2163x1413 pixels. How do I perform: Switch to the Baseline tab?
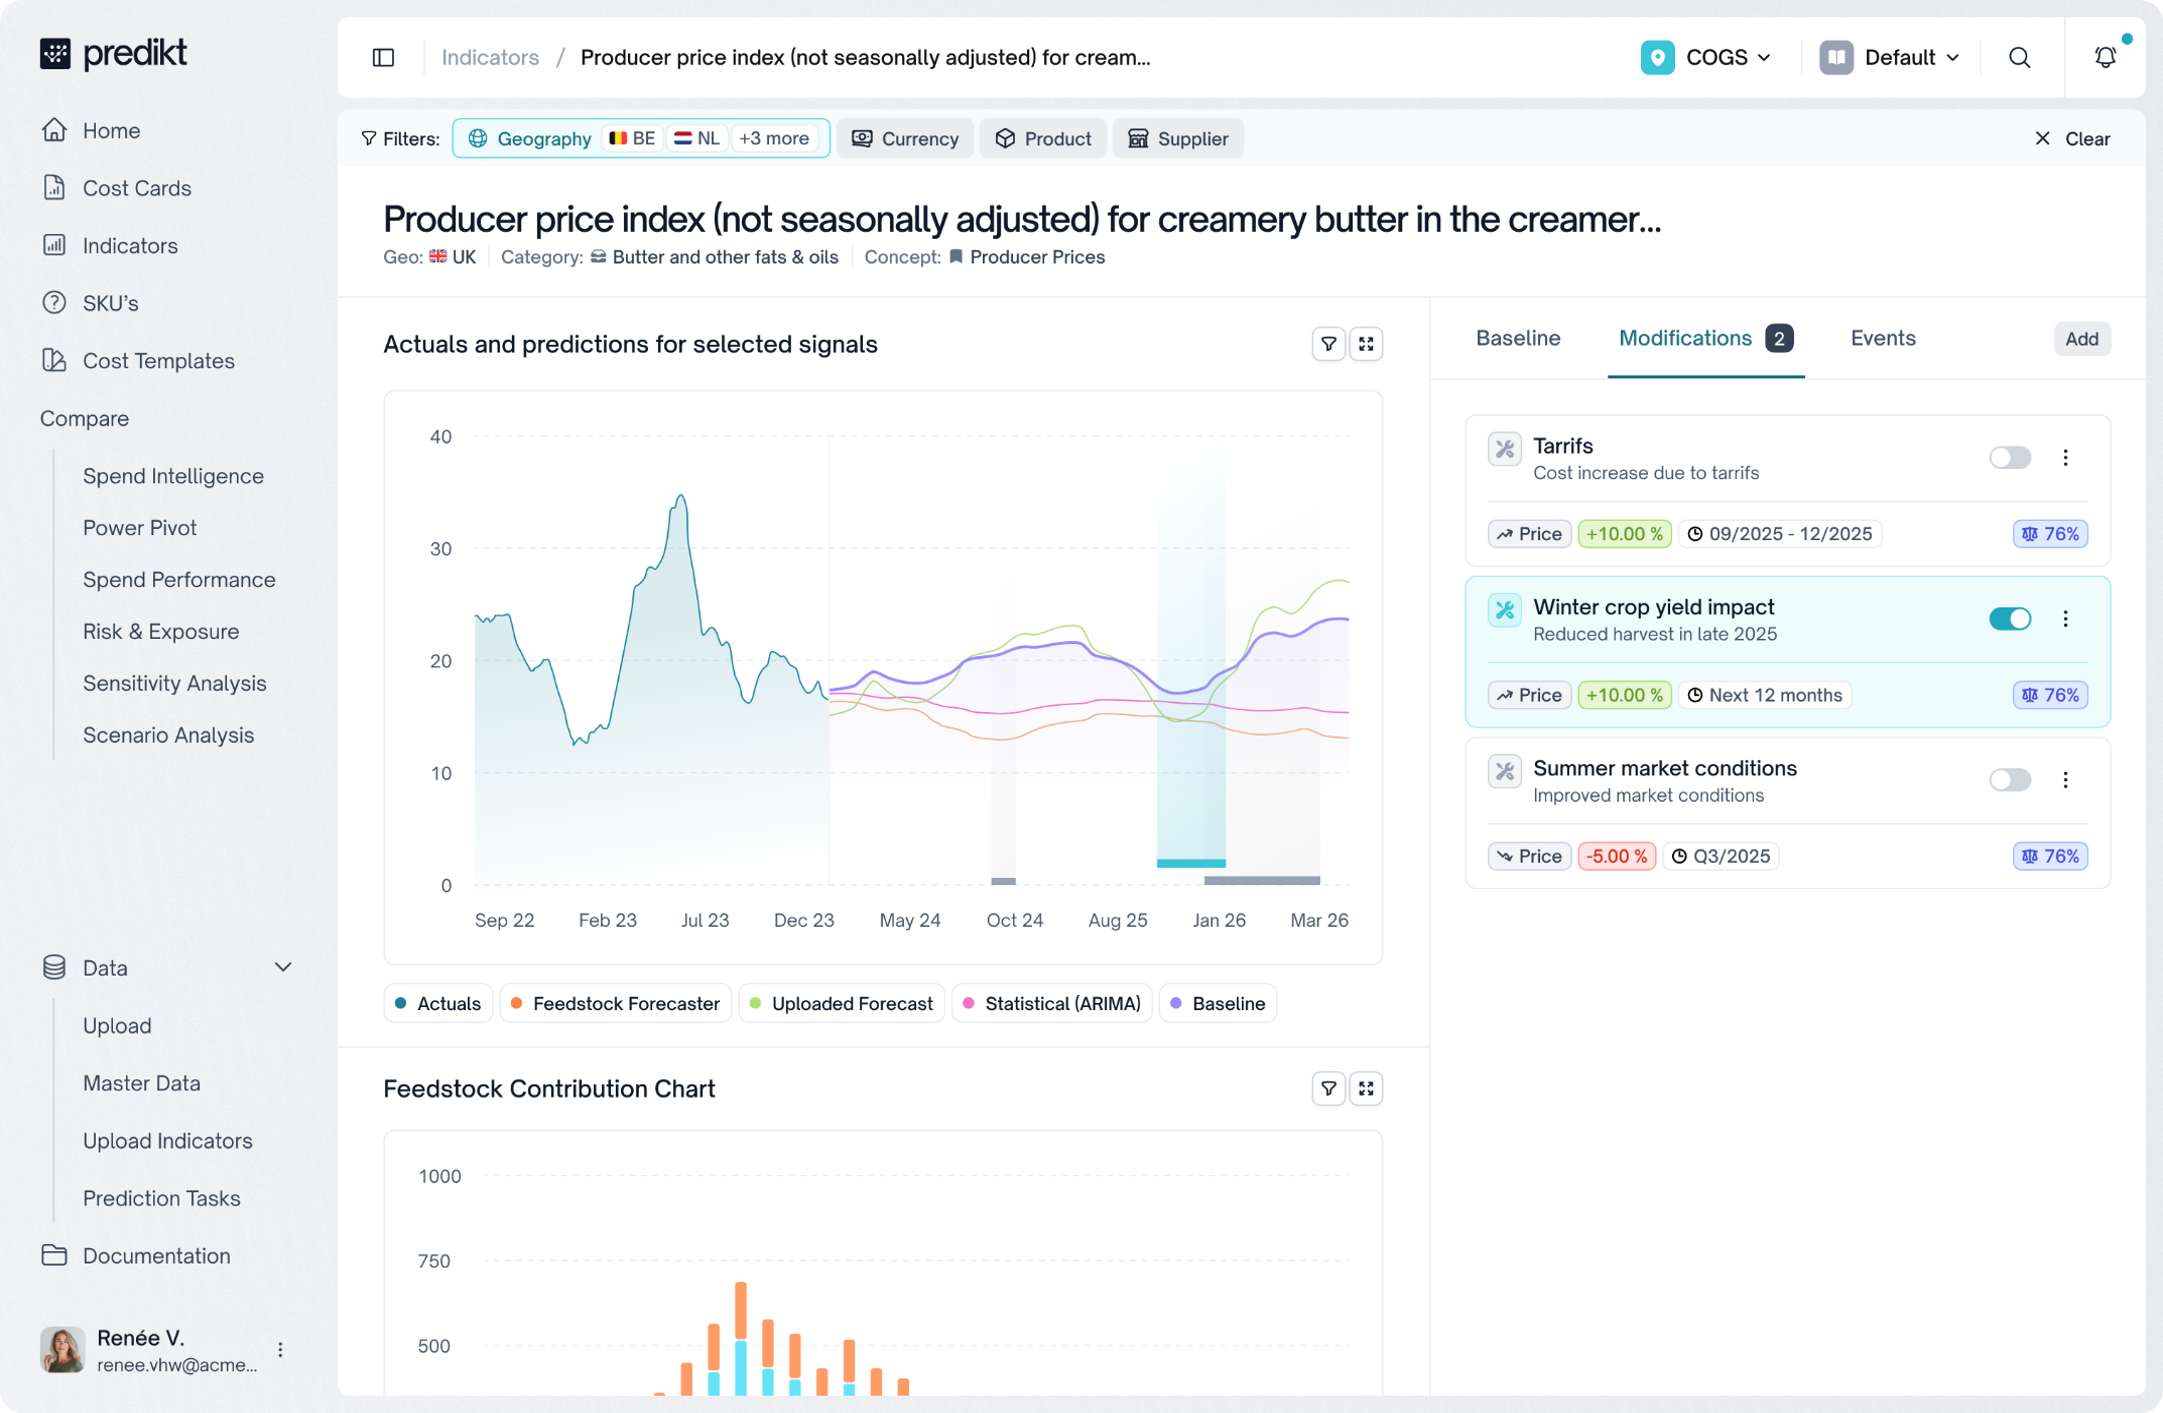(1517, 339)
